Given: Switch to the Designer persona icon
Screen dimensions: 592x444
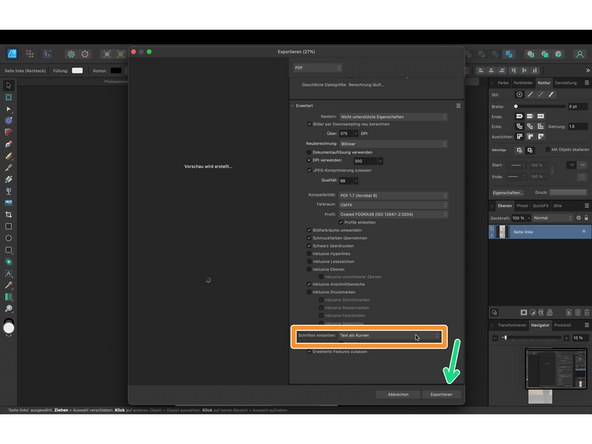Looking at the screenshot, I should coord(12,54).
